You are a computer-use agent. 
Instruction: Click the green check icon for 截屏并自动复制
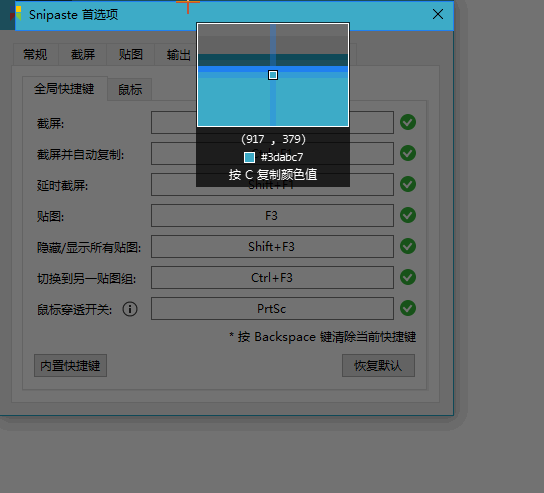click(x=408, y=153)
